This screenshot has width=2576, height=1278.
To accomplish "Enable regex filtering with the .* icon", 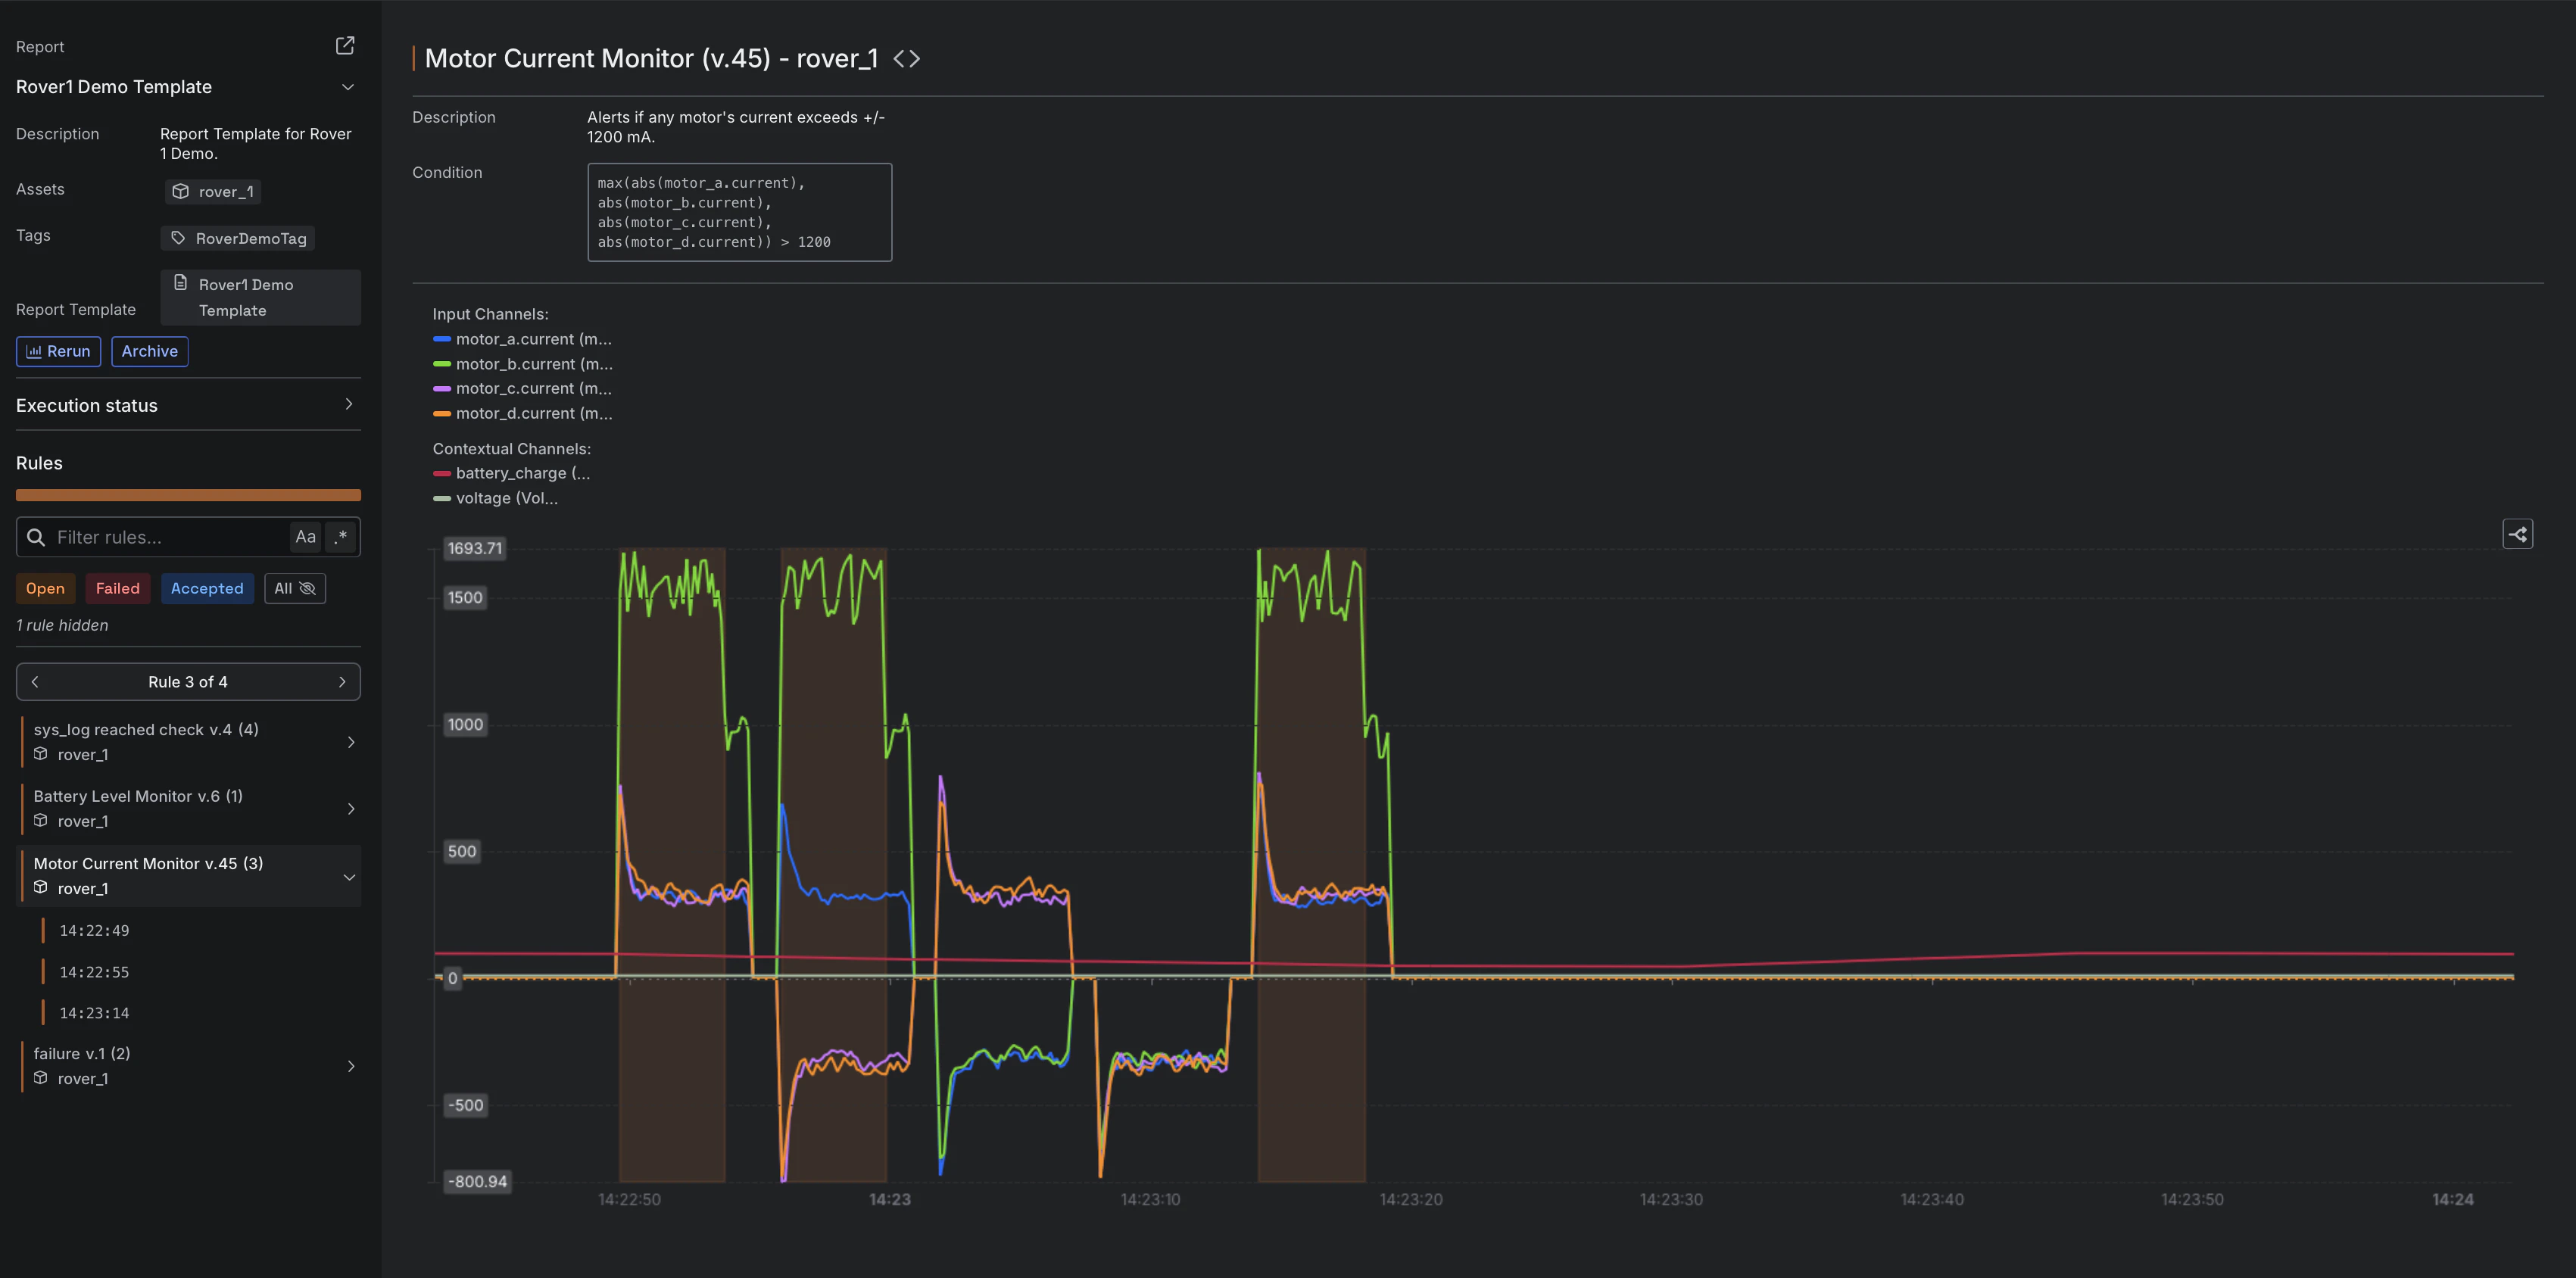I will (340, 537).
